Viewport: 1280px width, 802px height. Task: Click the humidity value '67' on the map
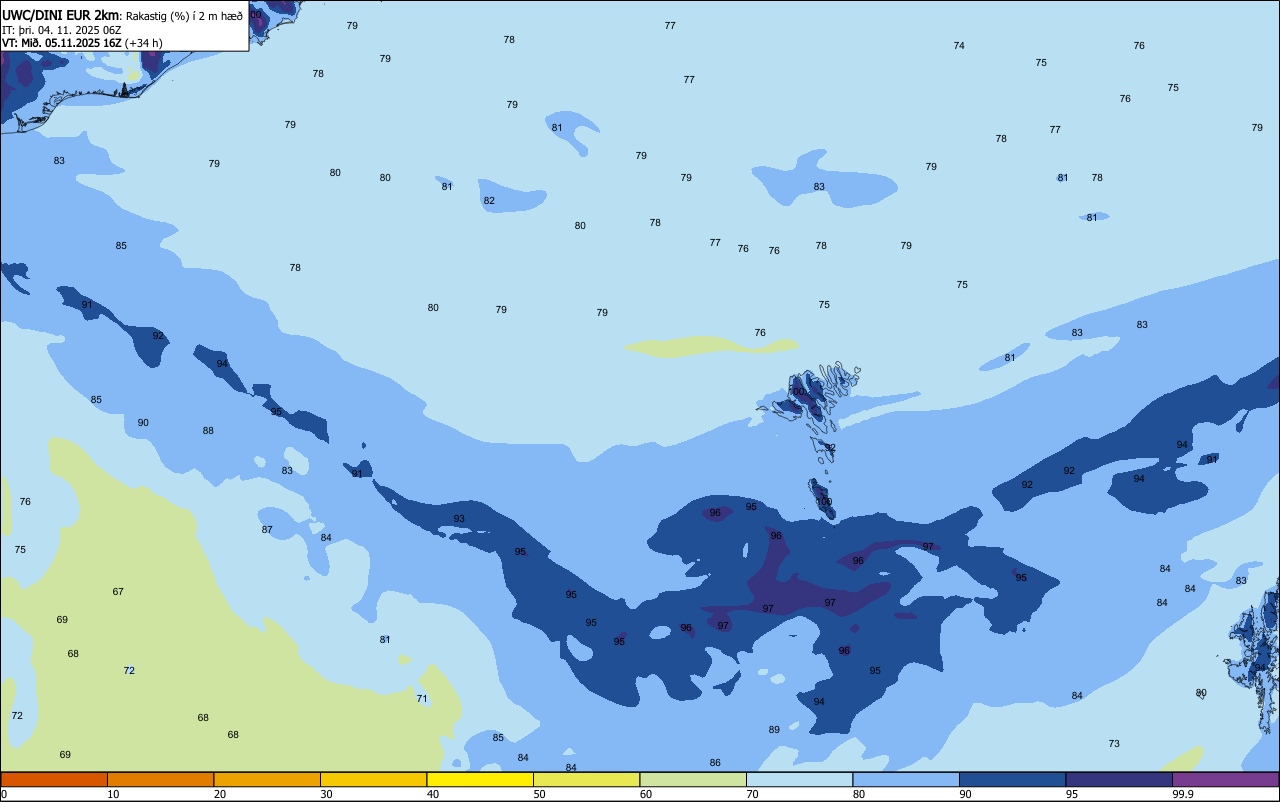[118, 592]
